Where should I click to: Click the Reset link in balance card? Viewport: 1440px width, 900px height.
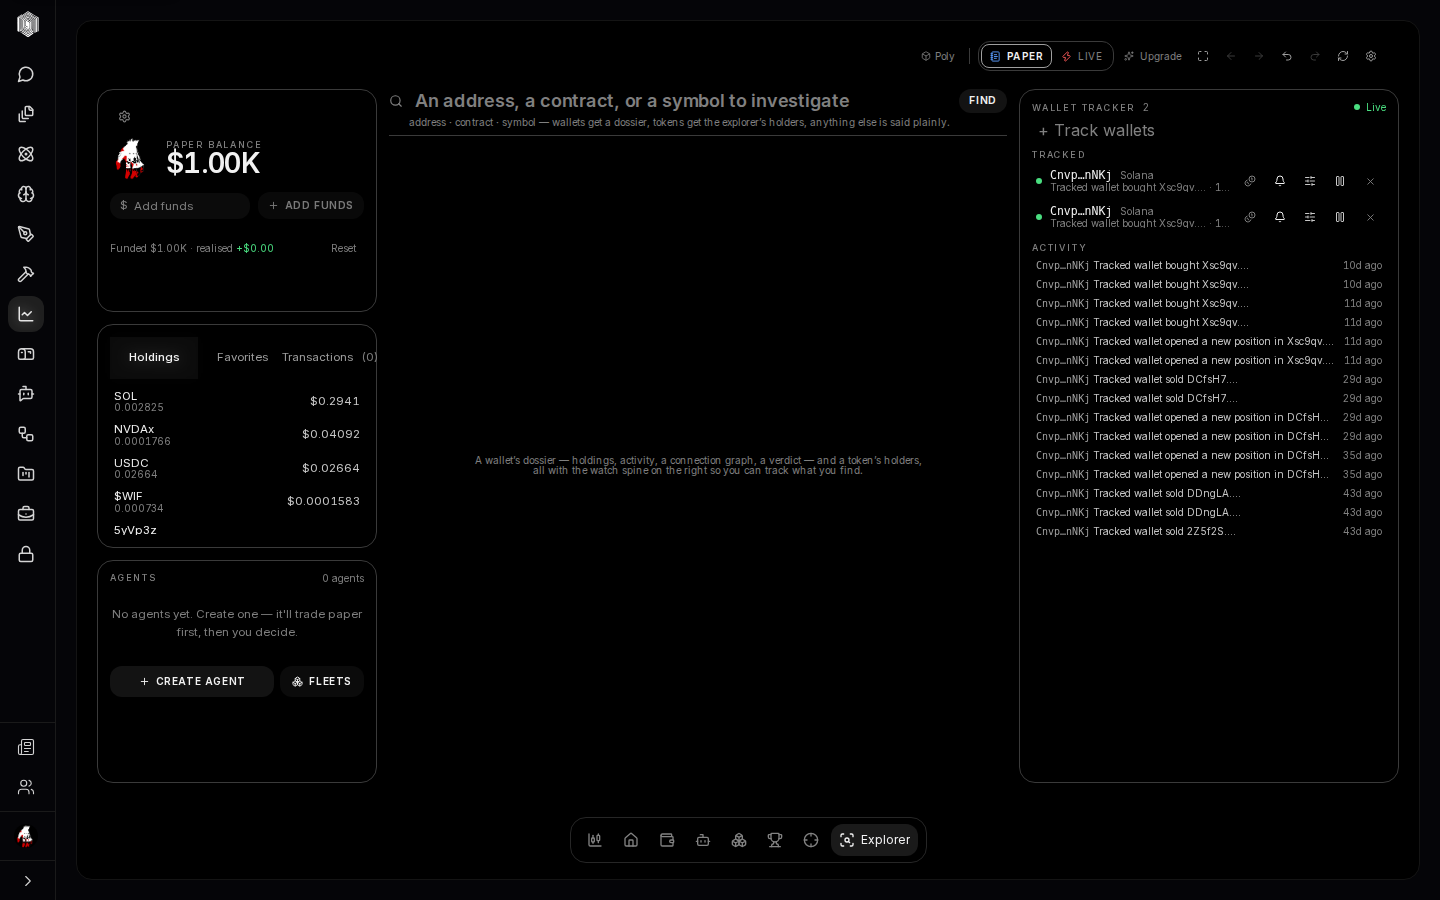click(x=343, y=248)
